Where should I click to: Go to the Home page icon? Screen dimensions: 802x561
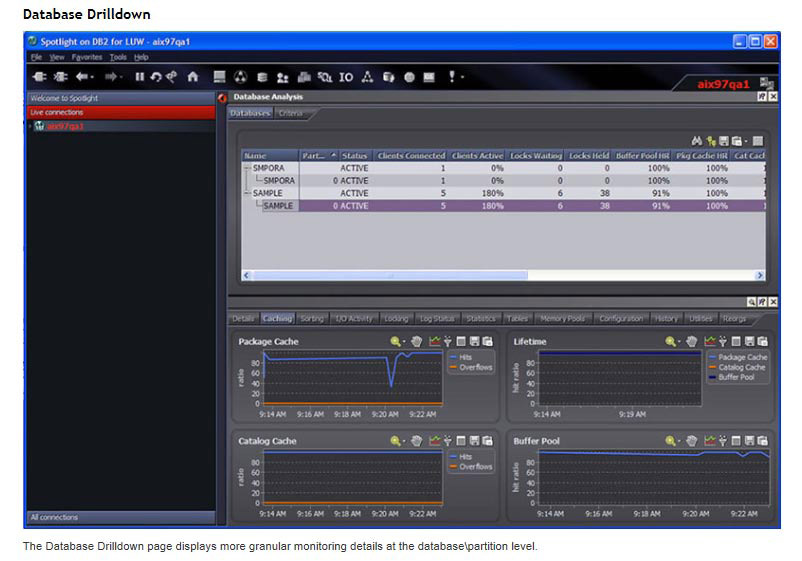[x=192, y=77]
